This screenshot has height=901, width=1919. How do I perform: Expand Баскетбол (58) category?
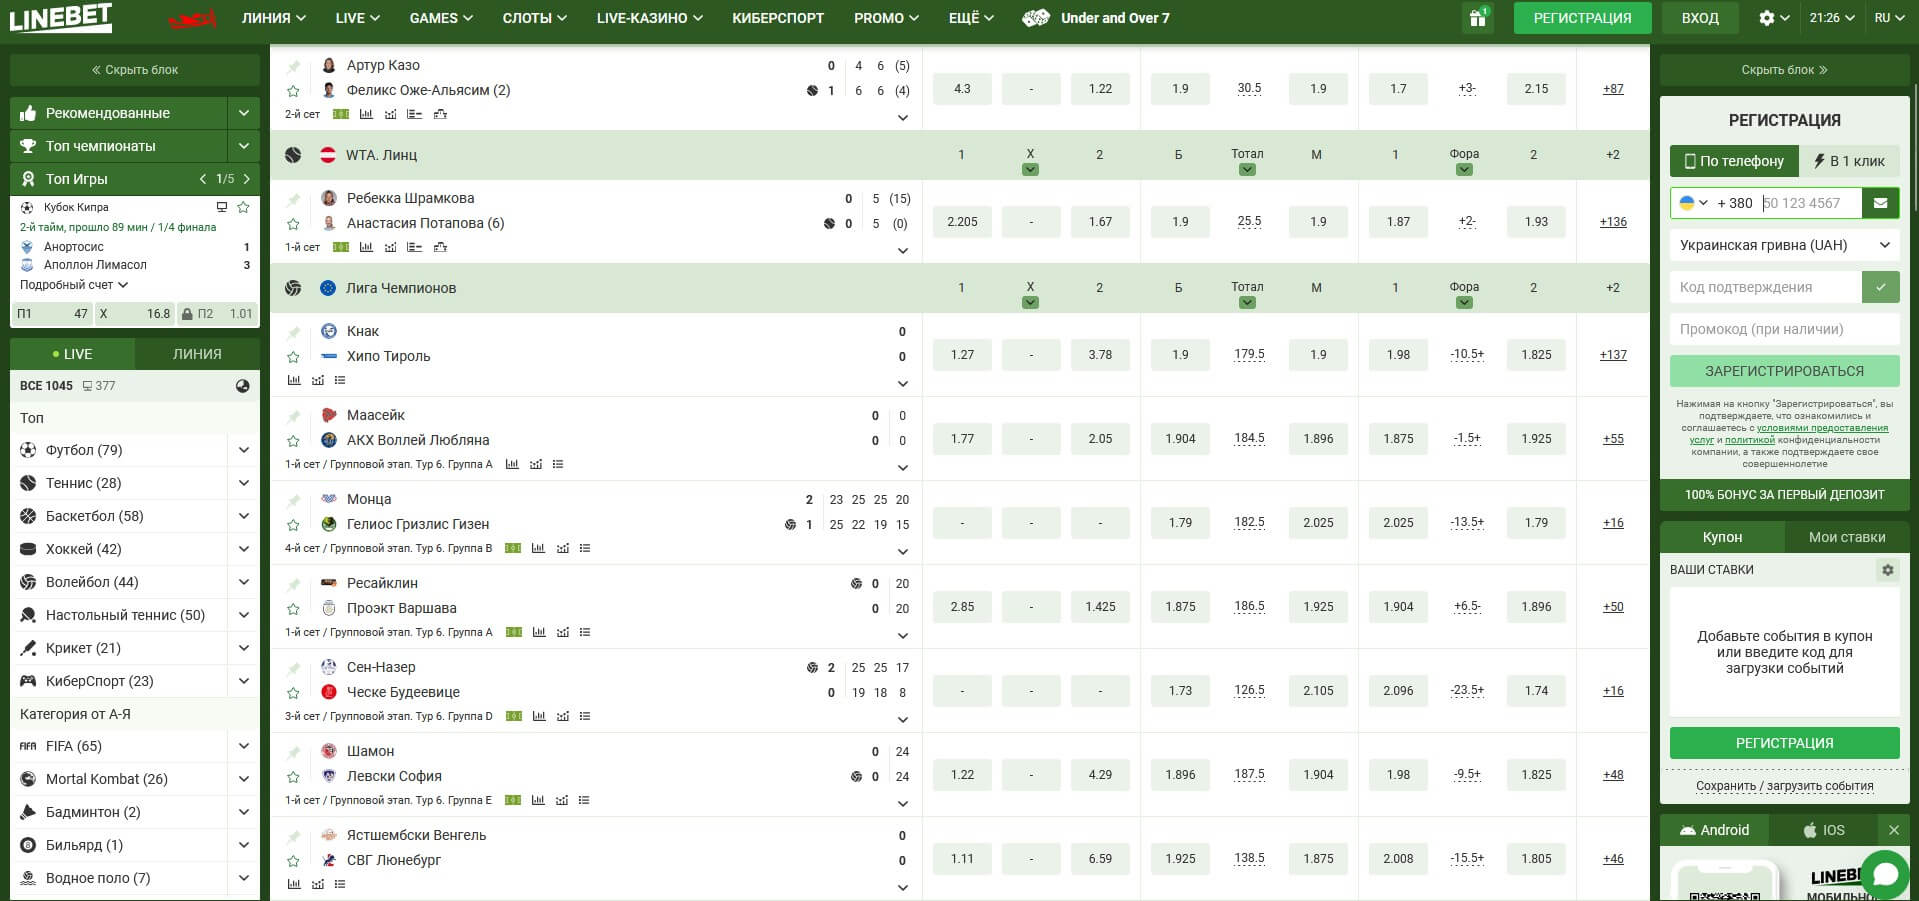[243, 516]
